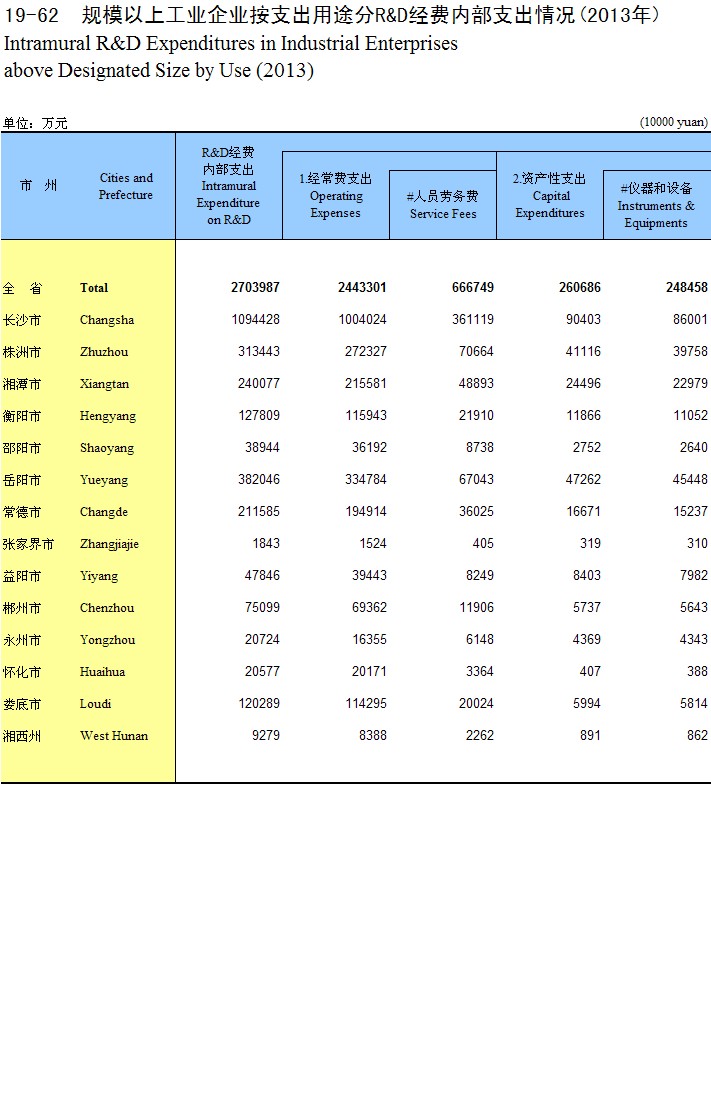Viewport: 711px width, 1104px height.
Task: Click total operating expenses value 2443301
Action: 362,287
